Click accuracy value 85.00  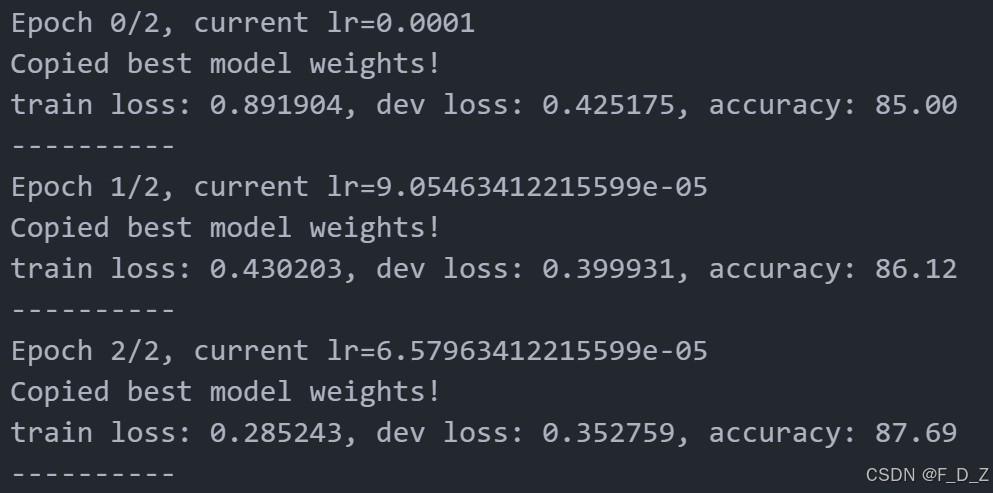(916, 105)
